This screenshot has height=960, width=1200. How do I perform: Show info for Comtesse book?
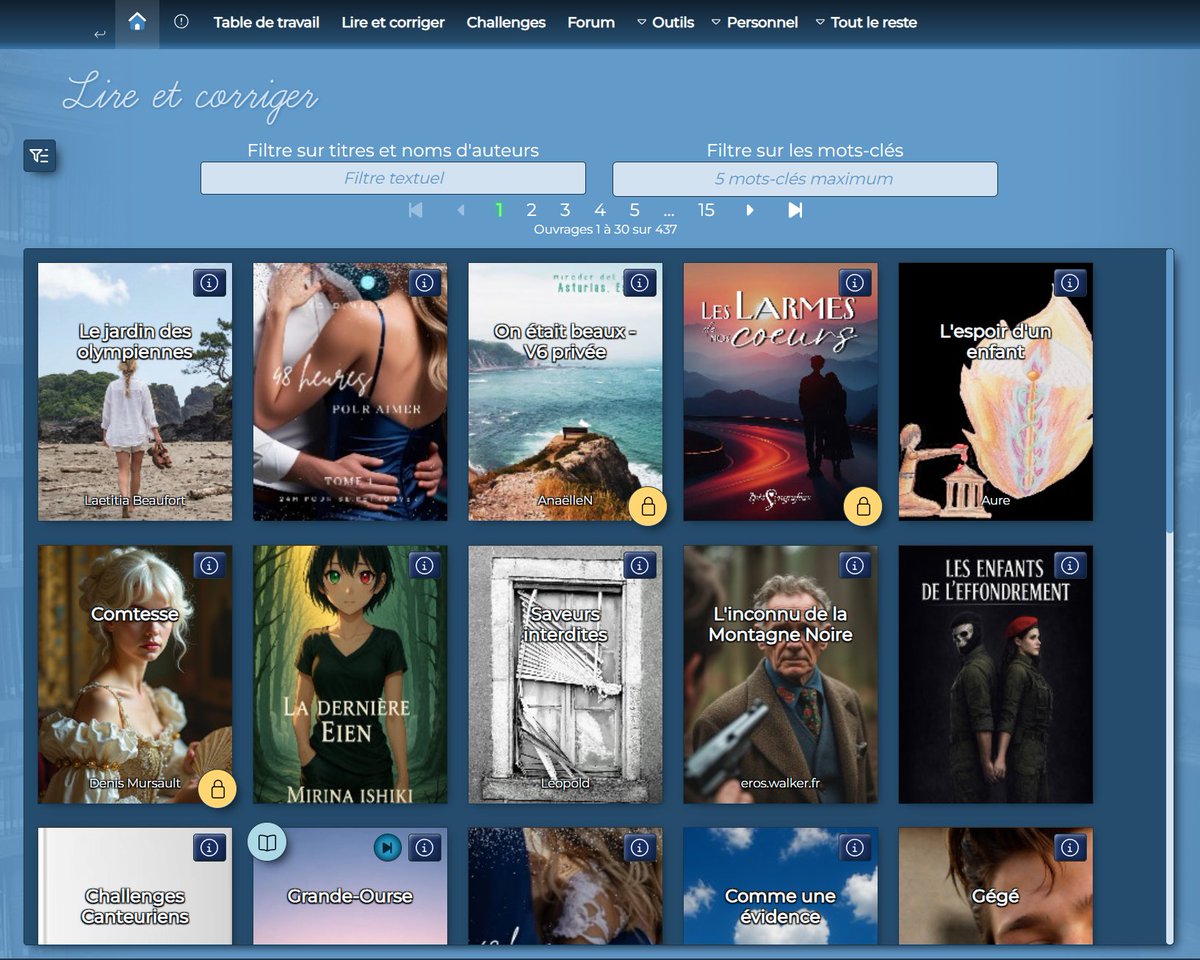[209, 565]
